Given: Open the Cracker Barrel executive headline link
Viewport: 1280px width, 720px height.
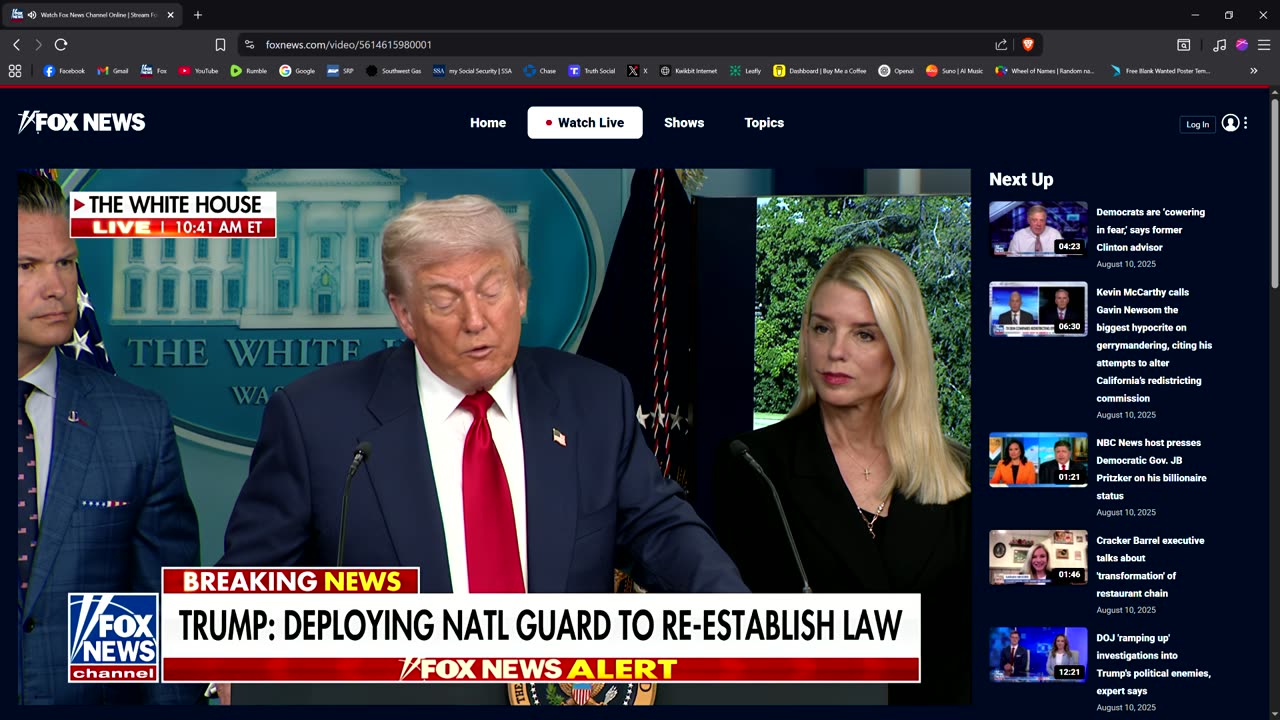Looking at the screenshot, I should click(x=1150, y=567).
